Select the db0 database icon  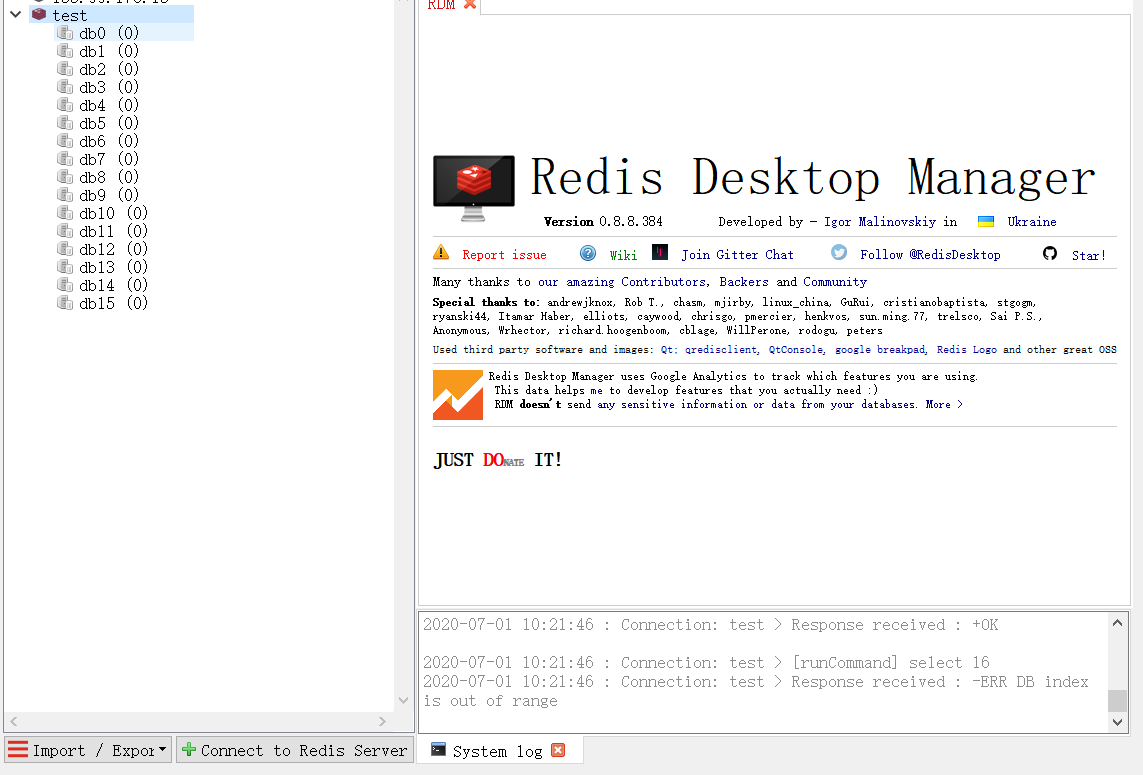(x=65, y=33)
